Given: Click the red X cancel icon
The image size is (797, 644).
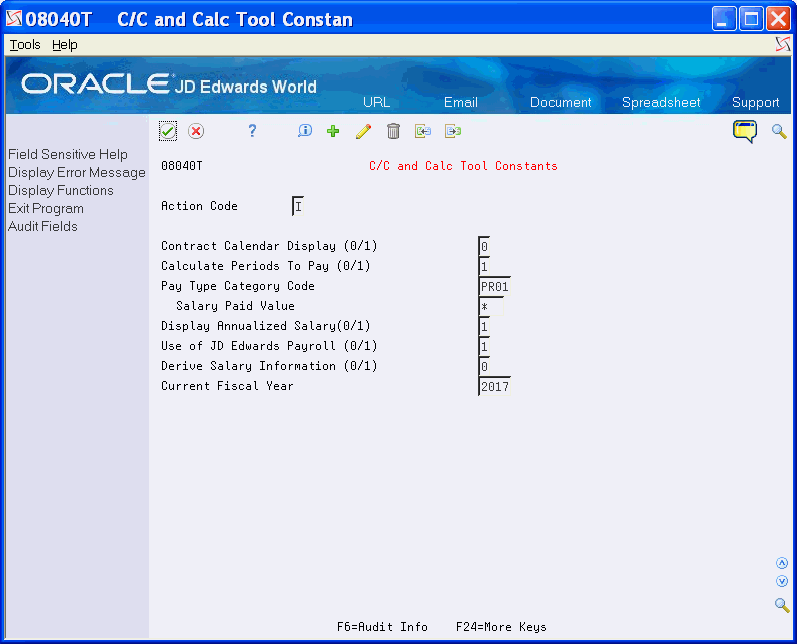Looking at the screenshot, I should [196, 131].
